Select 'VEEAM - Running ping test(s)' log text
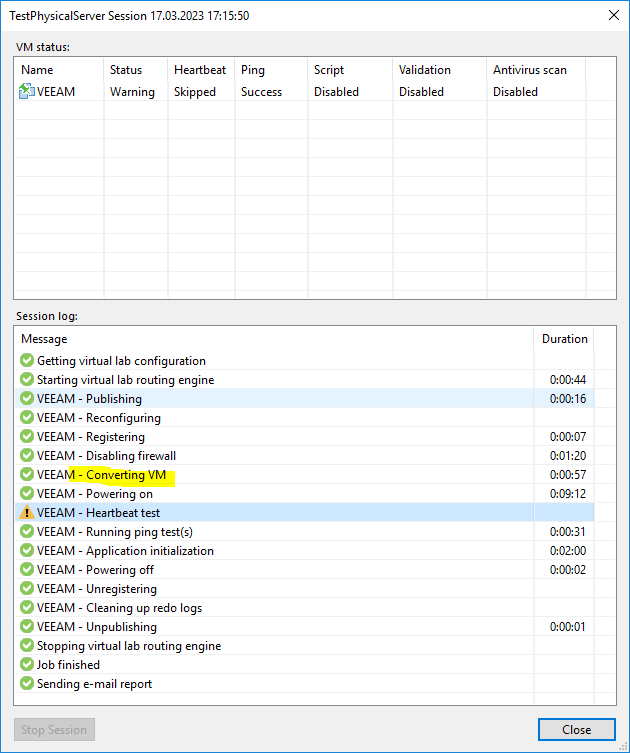The image size is (630, 753). click(115, 532)
